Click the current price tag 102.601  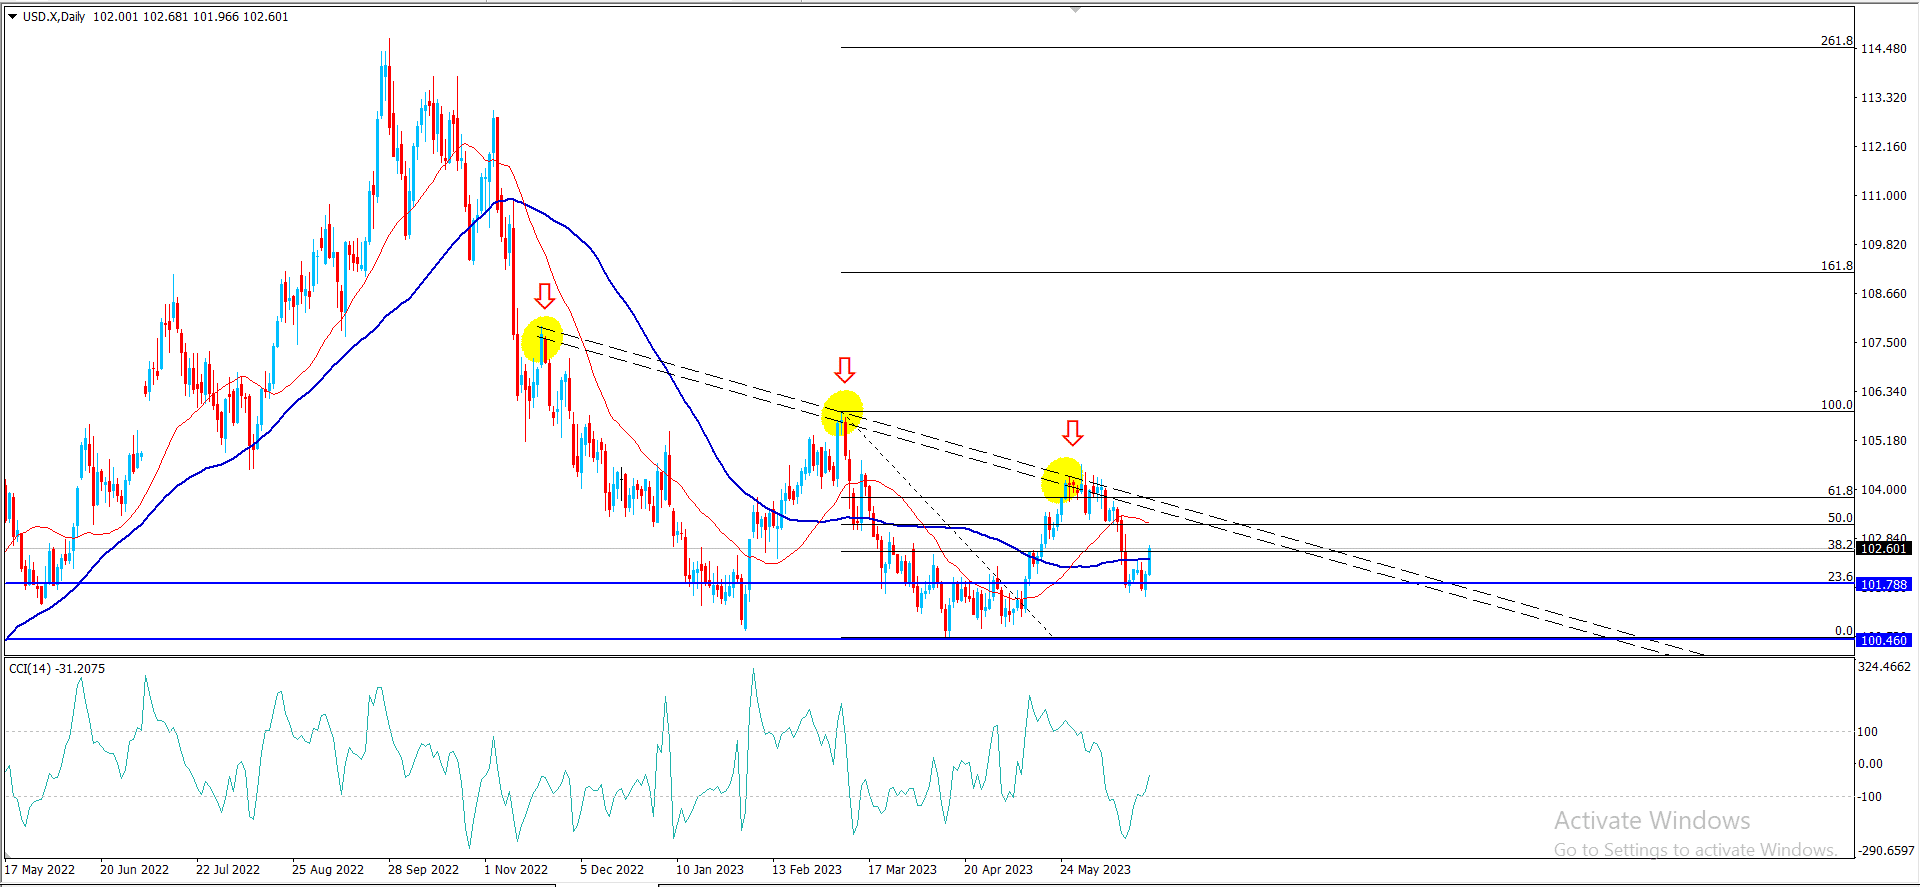[x=1883, y=548]
